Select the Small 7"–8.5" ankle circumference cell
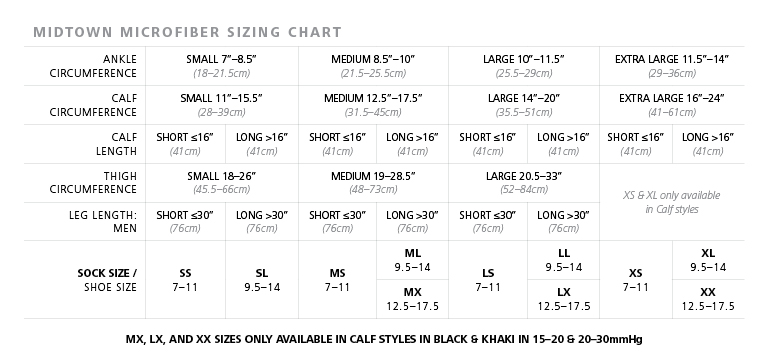The image size is (768, 360). point(222,66)
